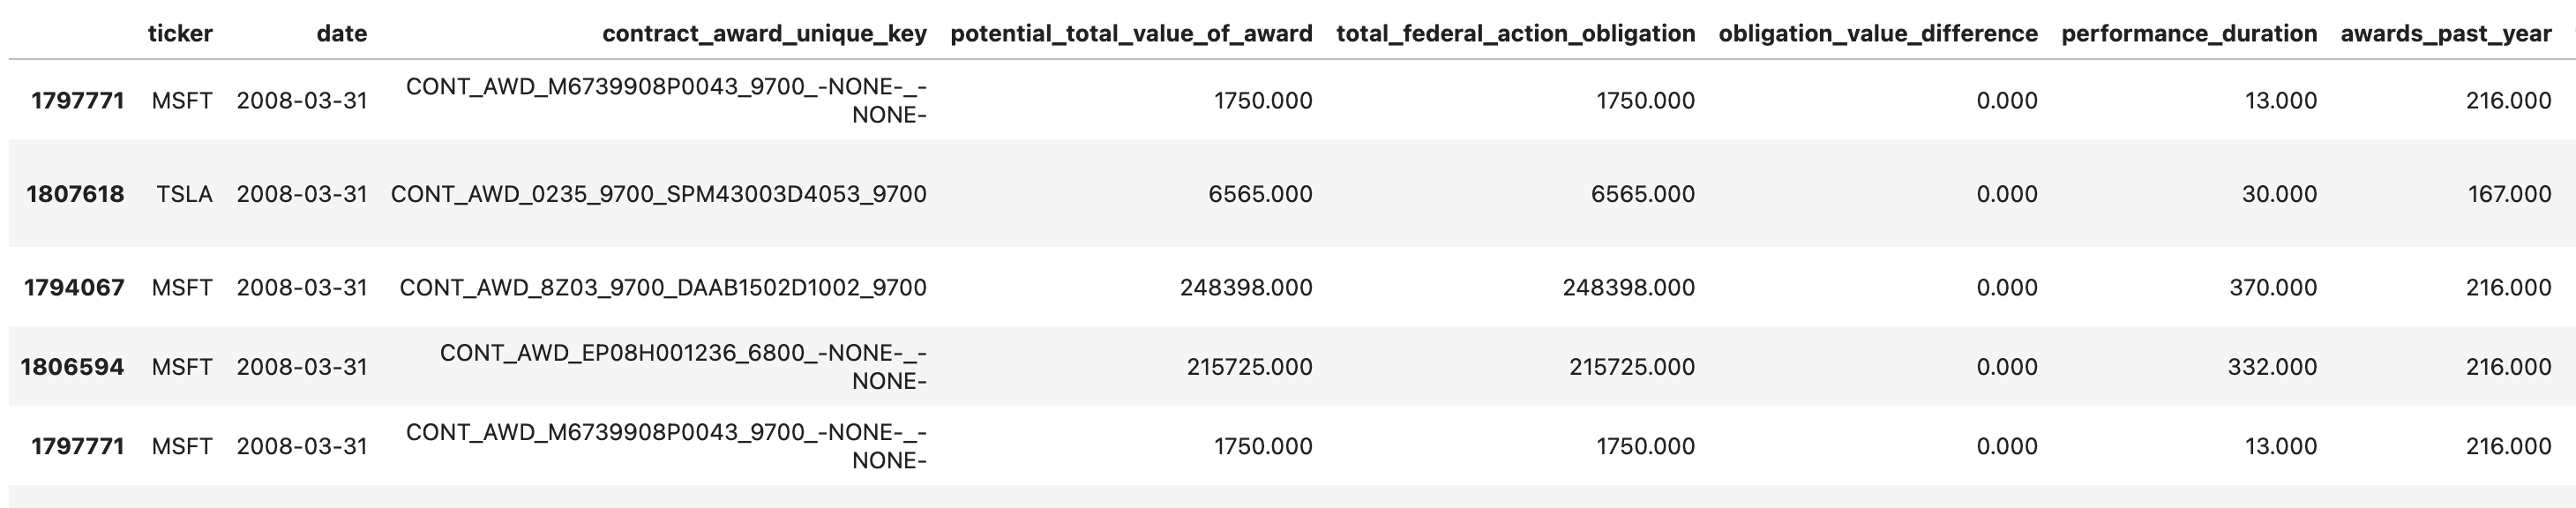
Task: Click row index 1807618
Action: point(75,194)
